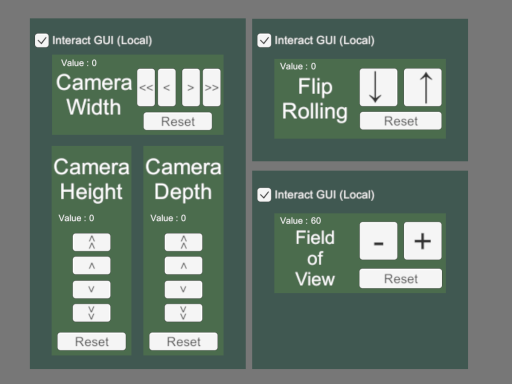Click Camera Depth double-down arrow button

click(x=183, y=313)
